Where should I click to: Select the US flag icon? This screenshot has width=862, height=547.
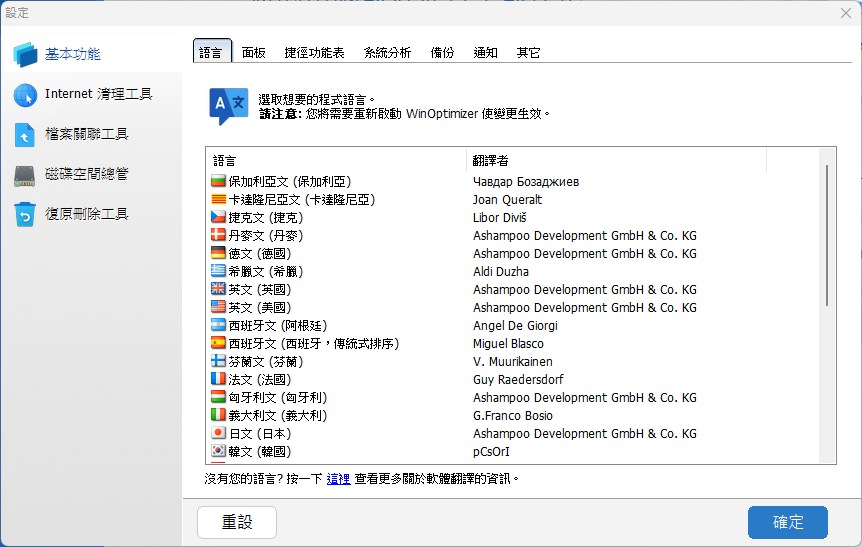(218, 307)
